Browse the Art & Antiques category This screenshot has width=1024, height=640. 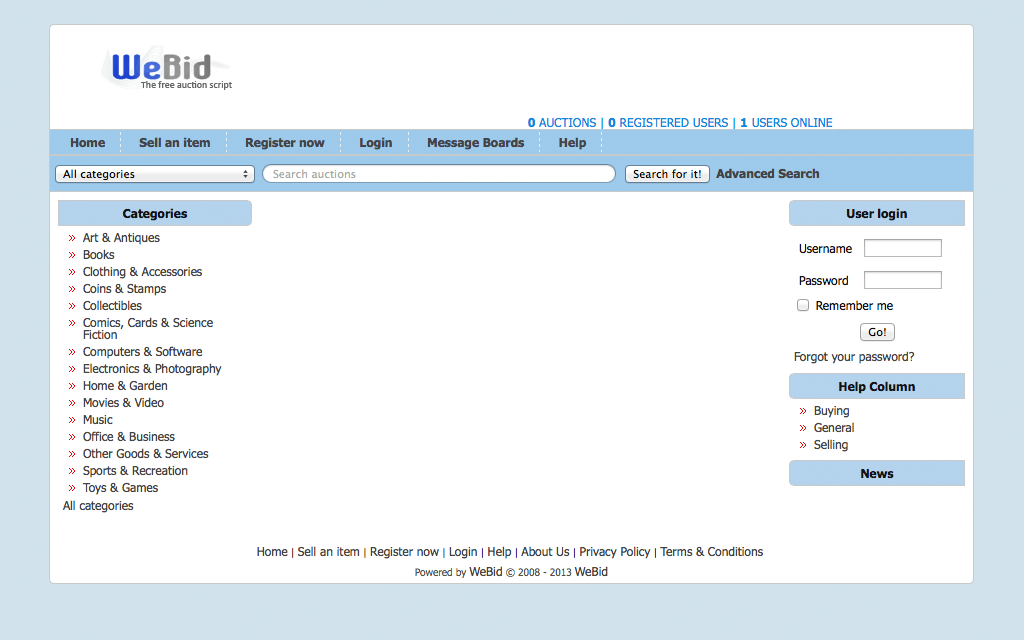pos(121,238)
